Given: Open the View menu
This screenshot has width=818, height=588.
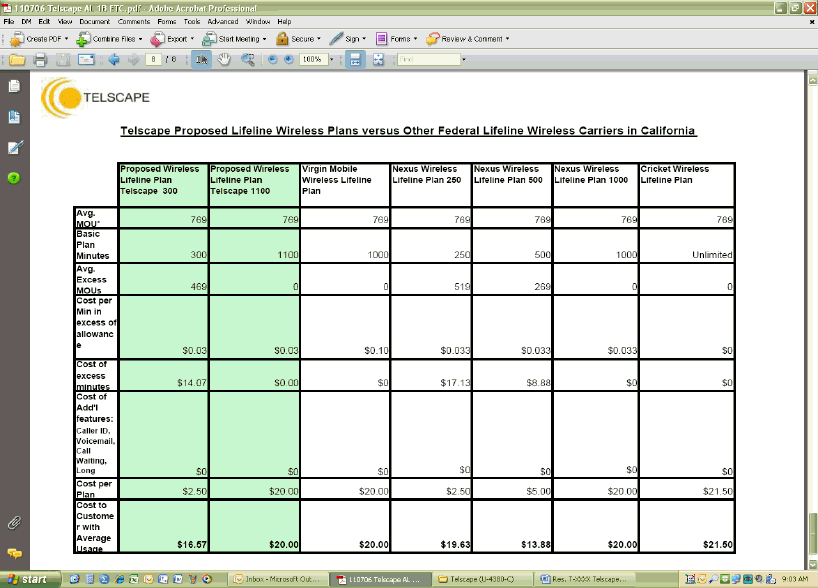Looking at the screenshot, I should pyautogui.click(x=65, y=22).
